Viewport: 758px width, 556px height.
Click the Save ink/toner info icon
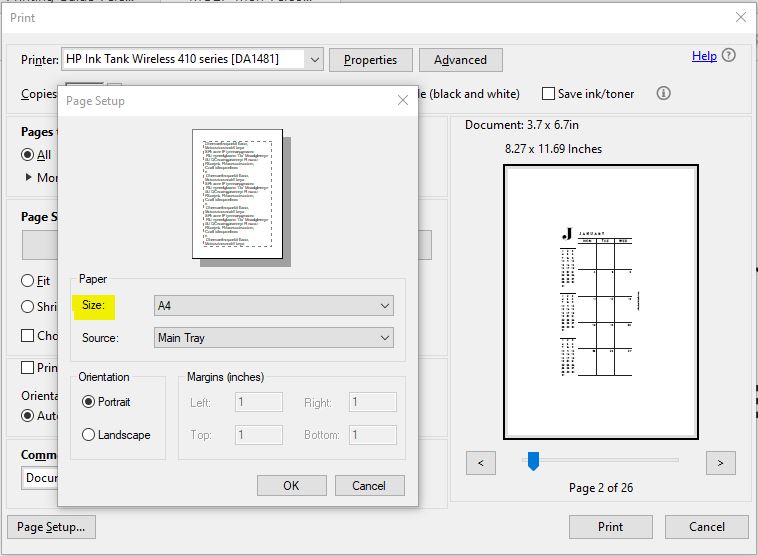pos(663,93)
